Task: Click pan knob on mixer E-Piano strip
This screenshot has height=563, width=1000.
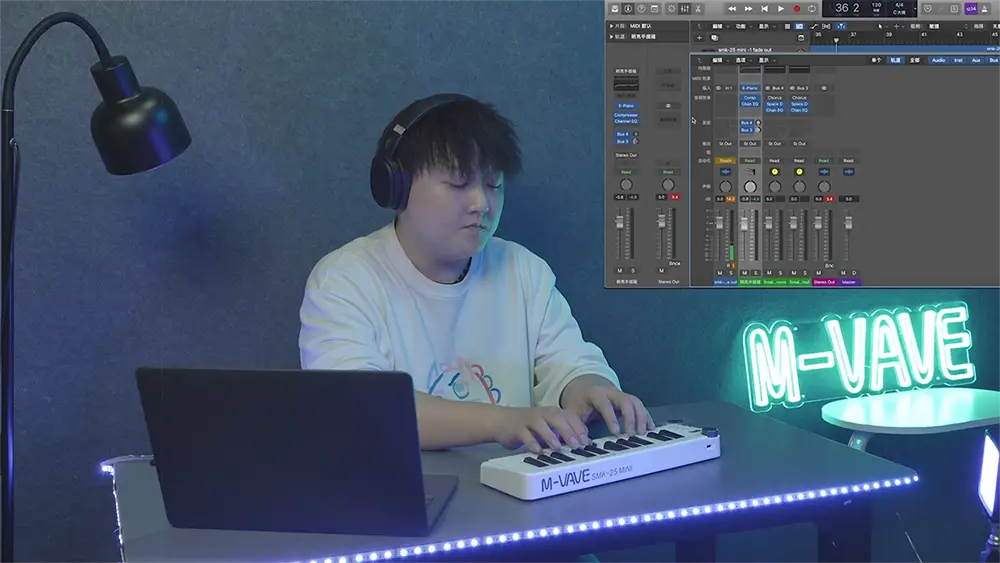Action: [x=750, y=187]
